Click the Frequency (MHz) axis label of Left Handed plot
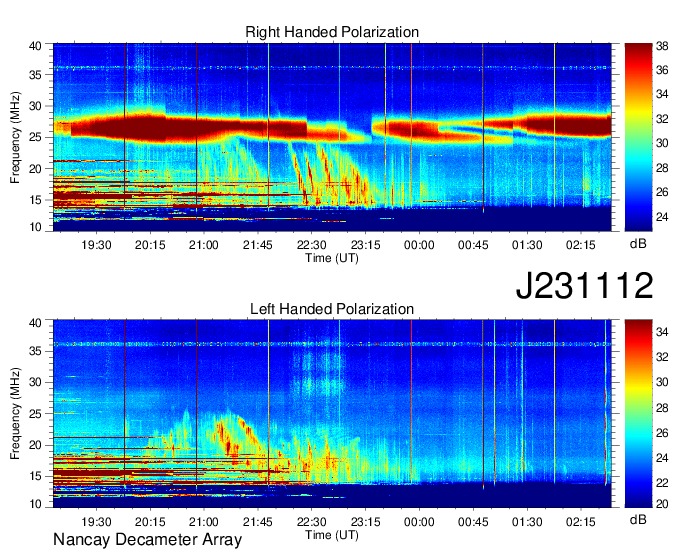Image resolution: width=680 pixels, height=552 pixels. coord(15,414)
